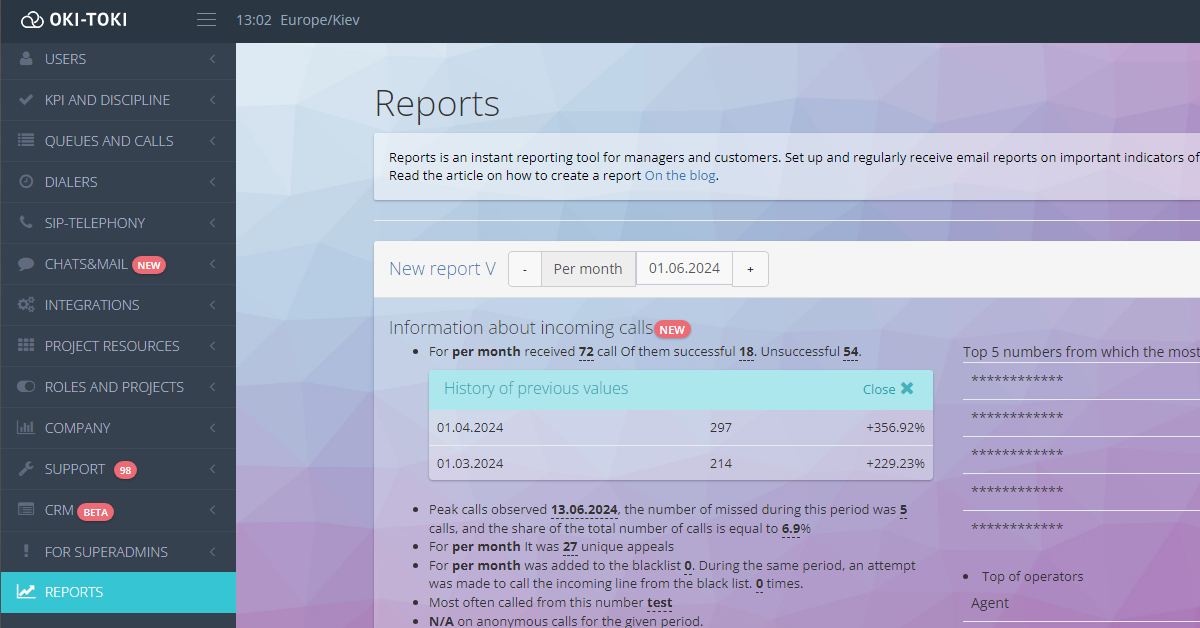
Task: Close the History of previous values panel
Action: 888,389
